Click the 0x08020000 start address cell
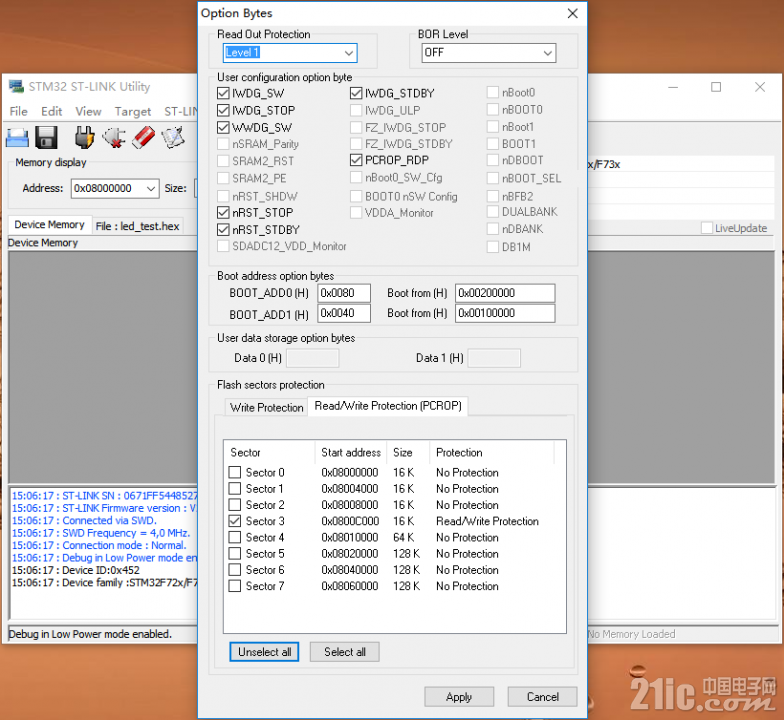 [x=350, y=554]
